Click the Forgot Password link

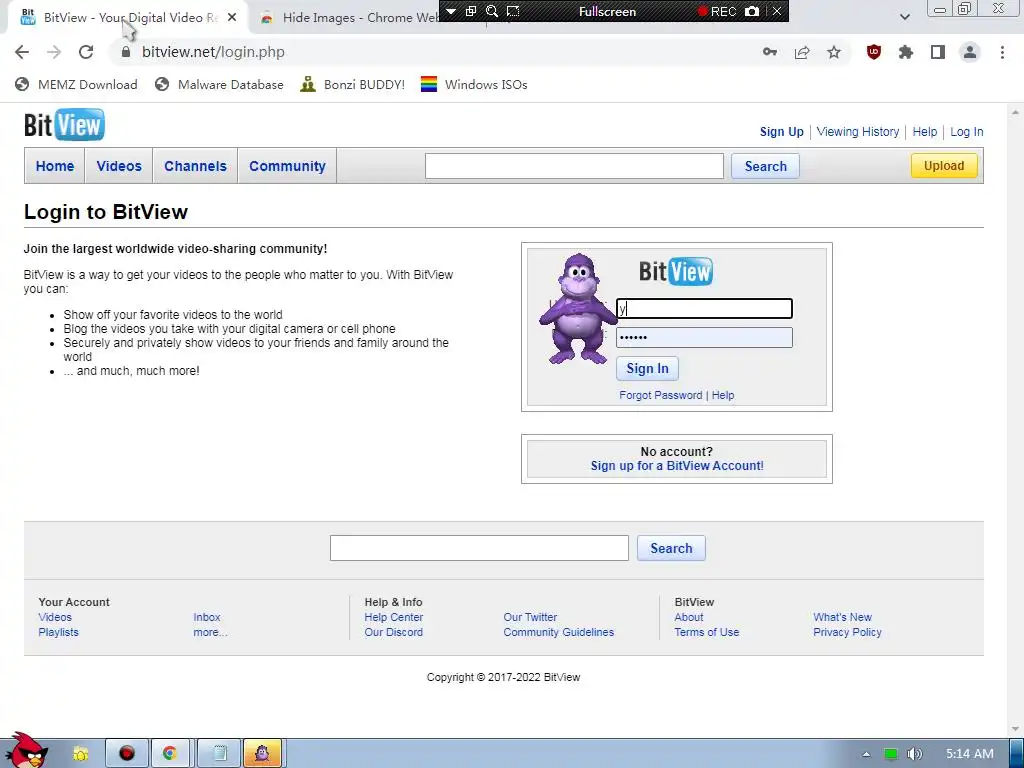[x=660, y=395]
